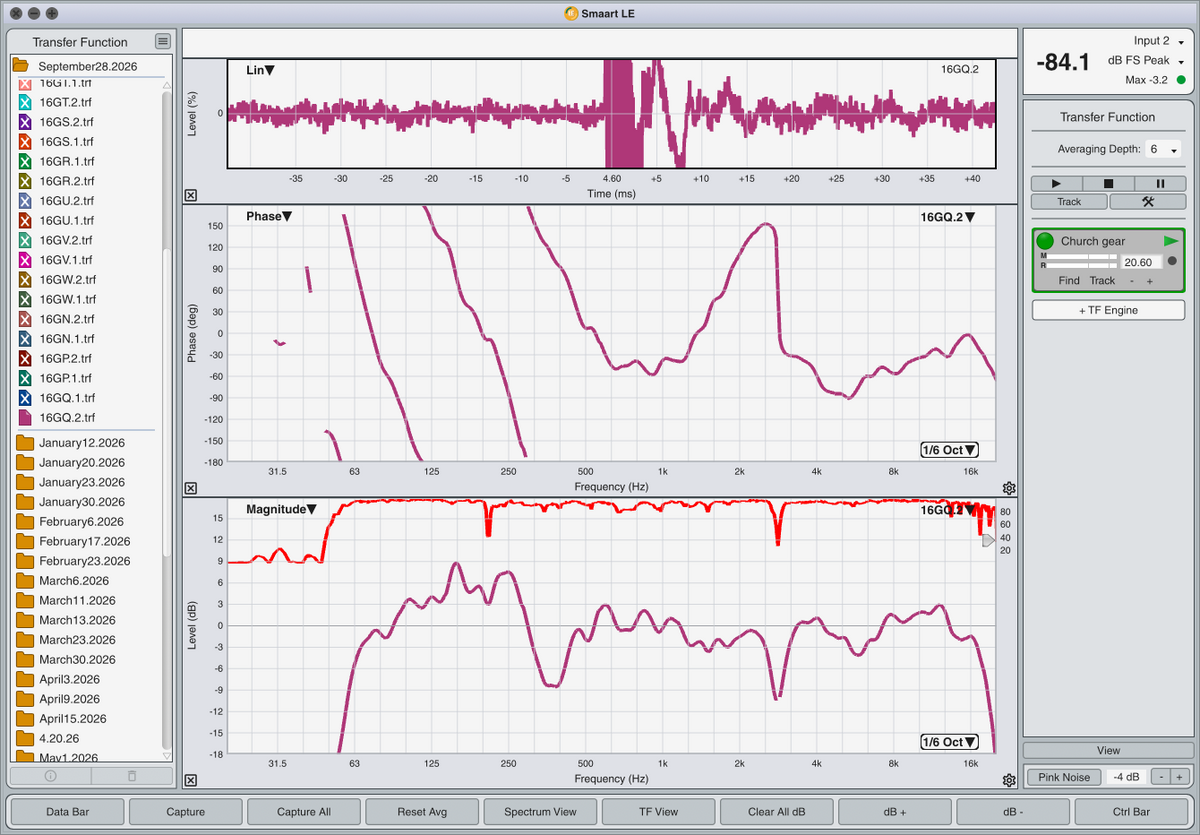The width and height of the screenshot is (1200, 835).
Task: Click the info icon below the file list
Action: click(50, 775)
